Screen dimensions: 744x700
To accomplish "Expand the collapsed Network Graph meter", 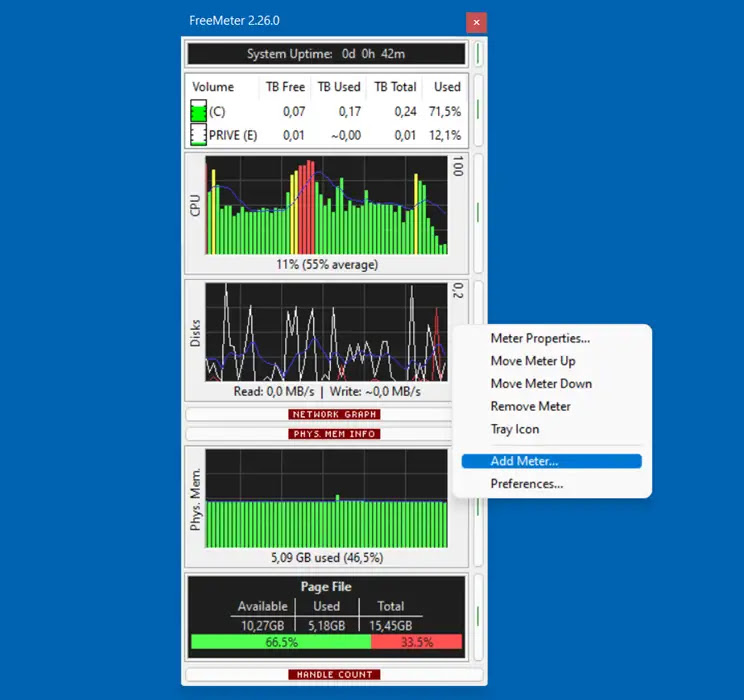I will (x=334, y=414).
